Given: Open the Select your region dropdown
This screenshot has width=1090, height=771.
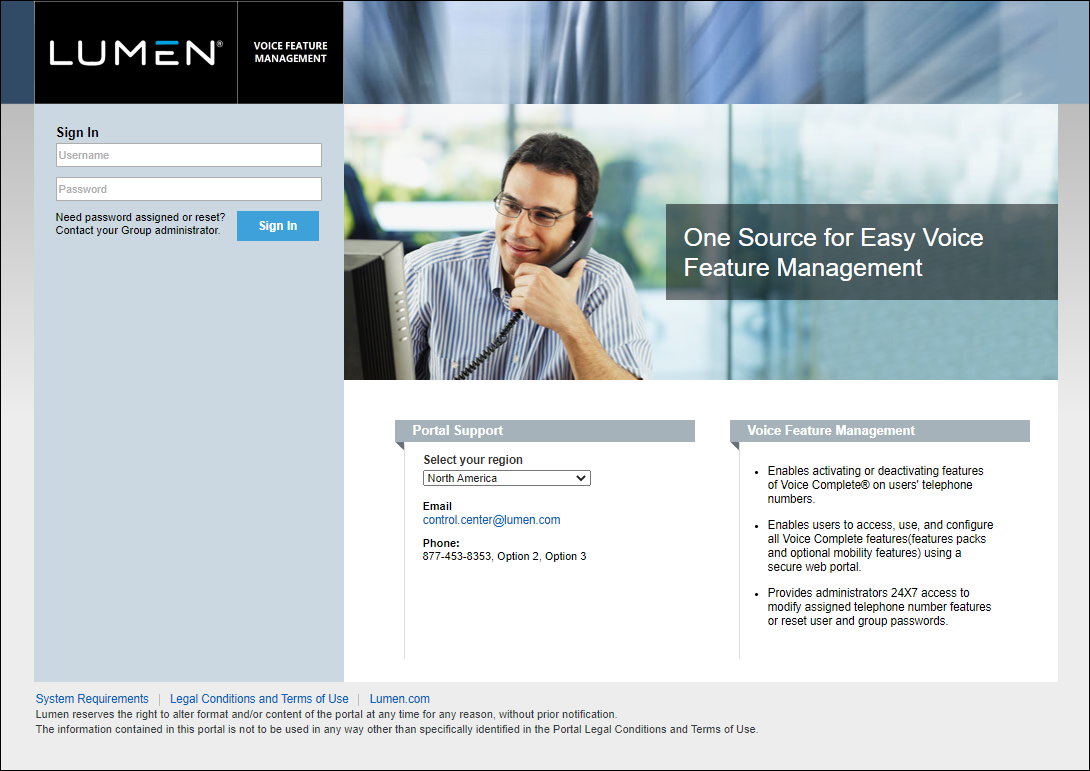Looking at the screenshot, I should click(x=506, y=478).
